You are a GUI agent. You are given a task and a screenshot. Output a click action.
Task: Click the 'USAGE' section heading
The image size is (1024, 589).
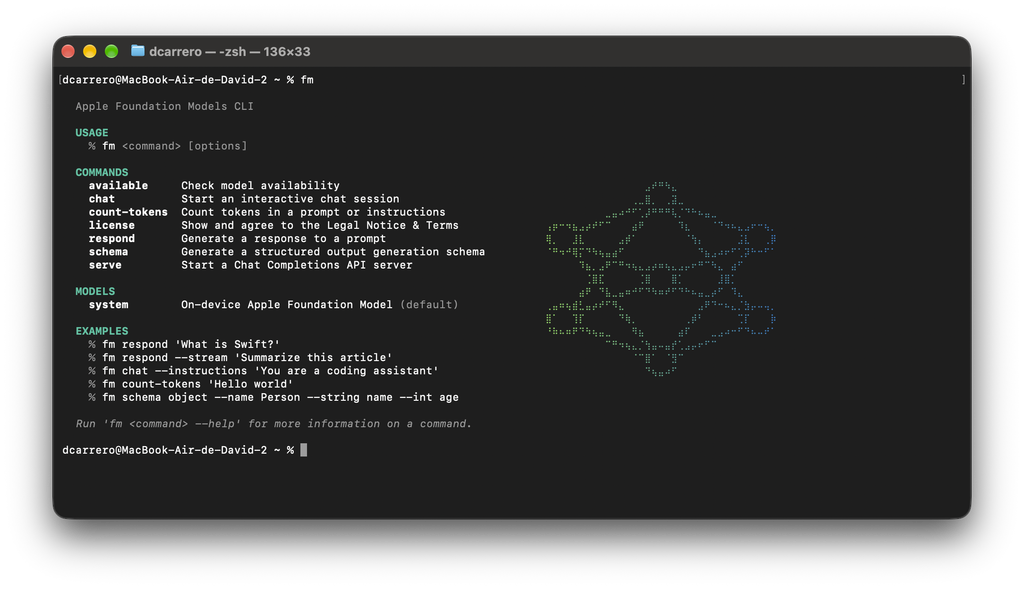pos(92,133)
